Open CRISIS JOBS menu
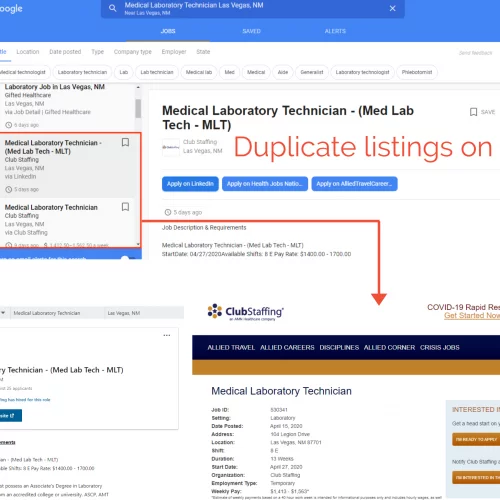 pos(440,348)
